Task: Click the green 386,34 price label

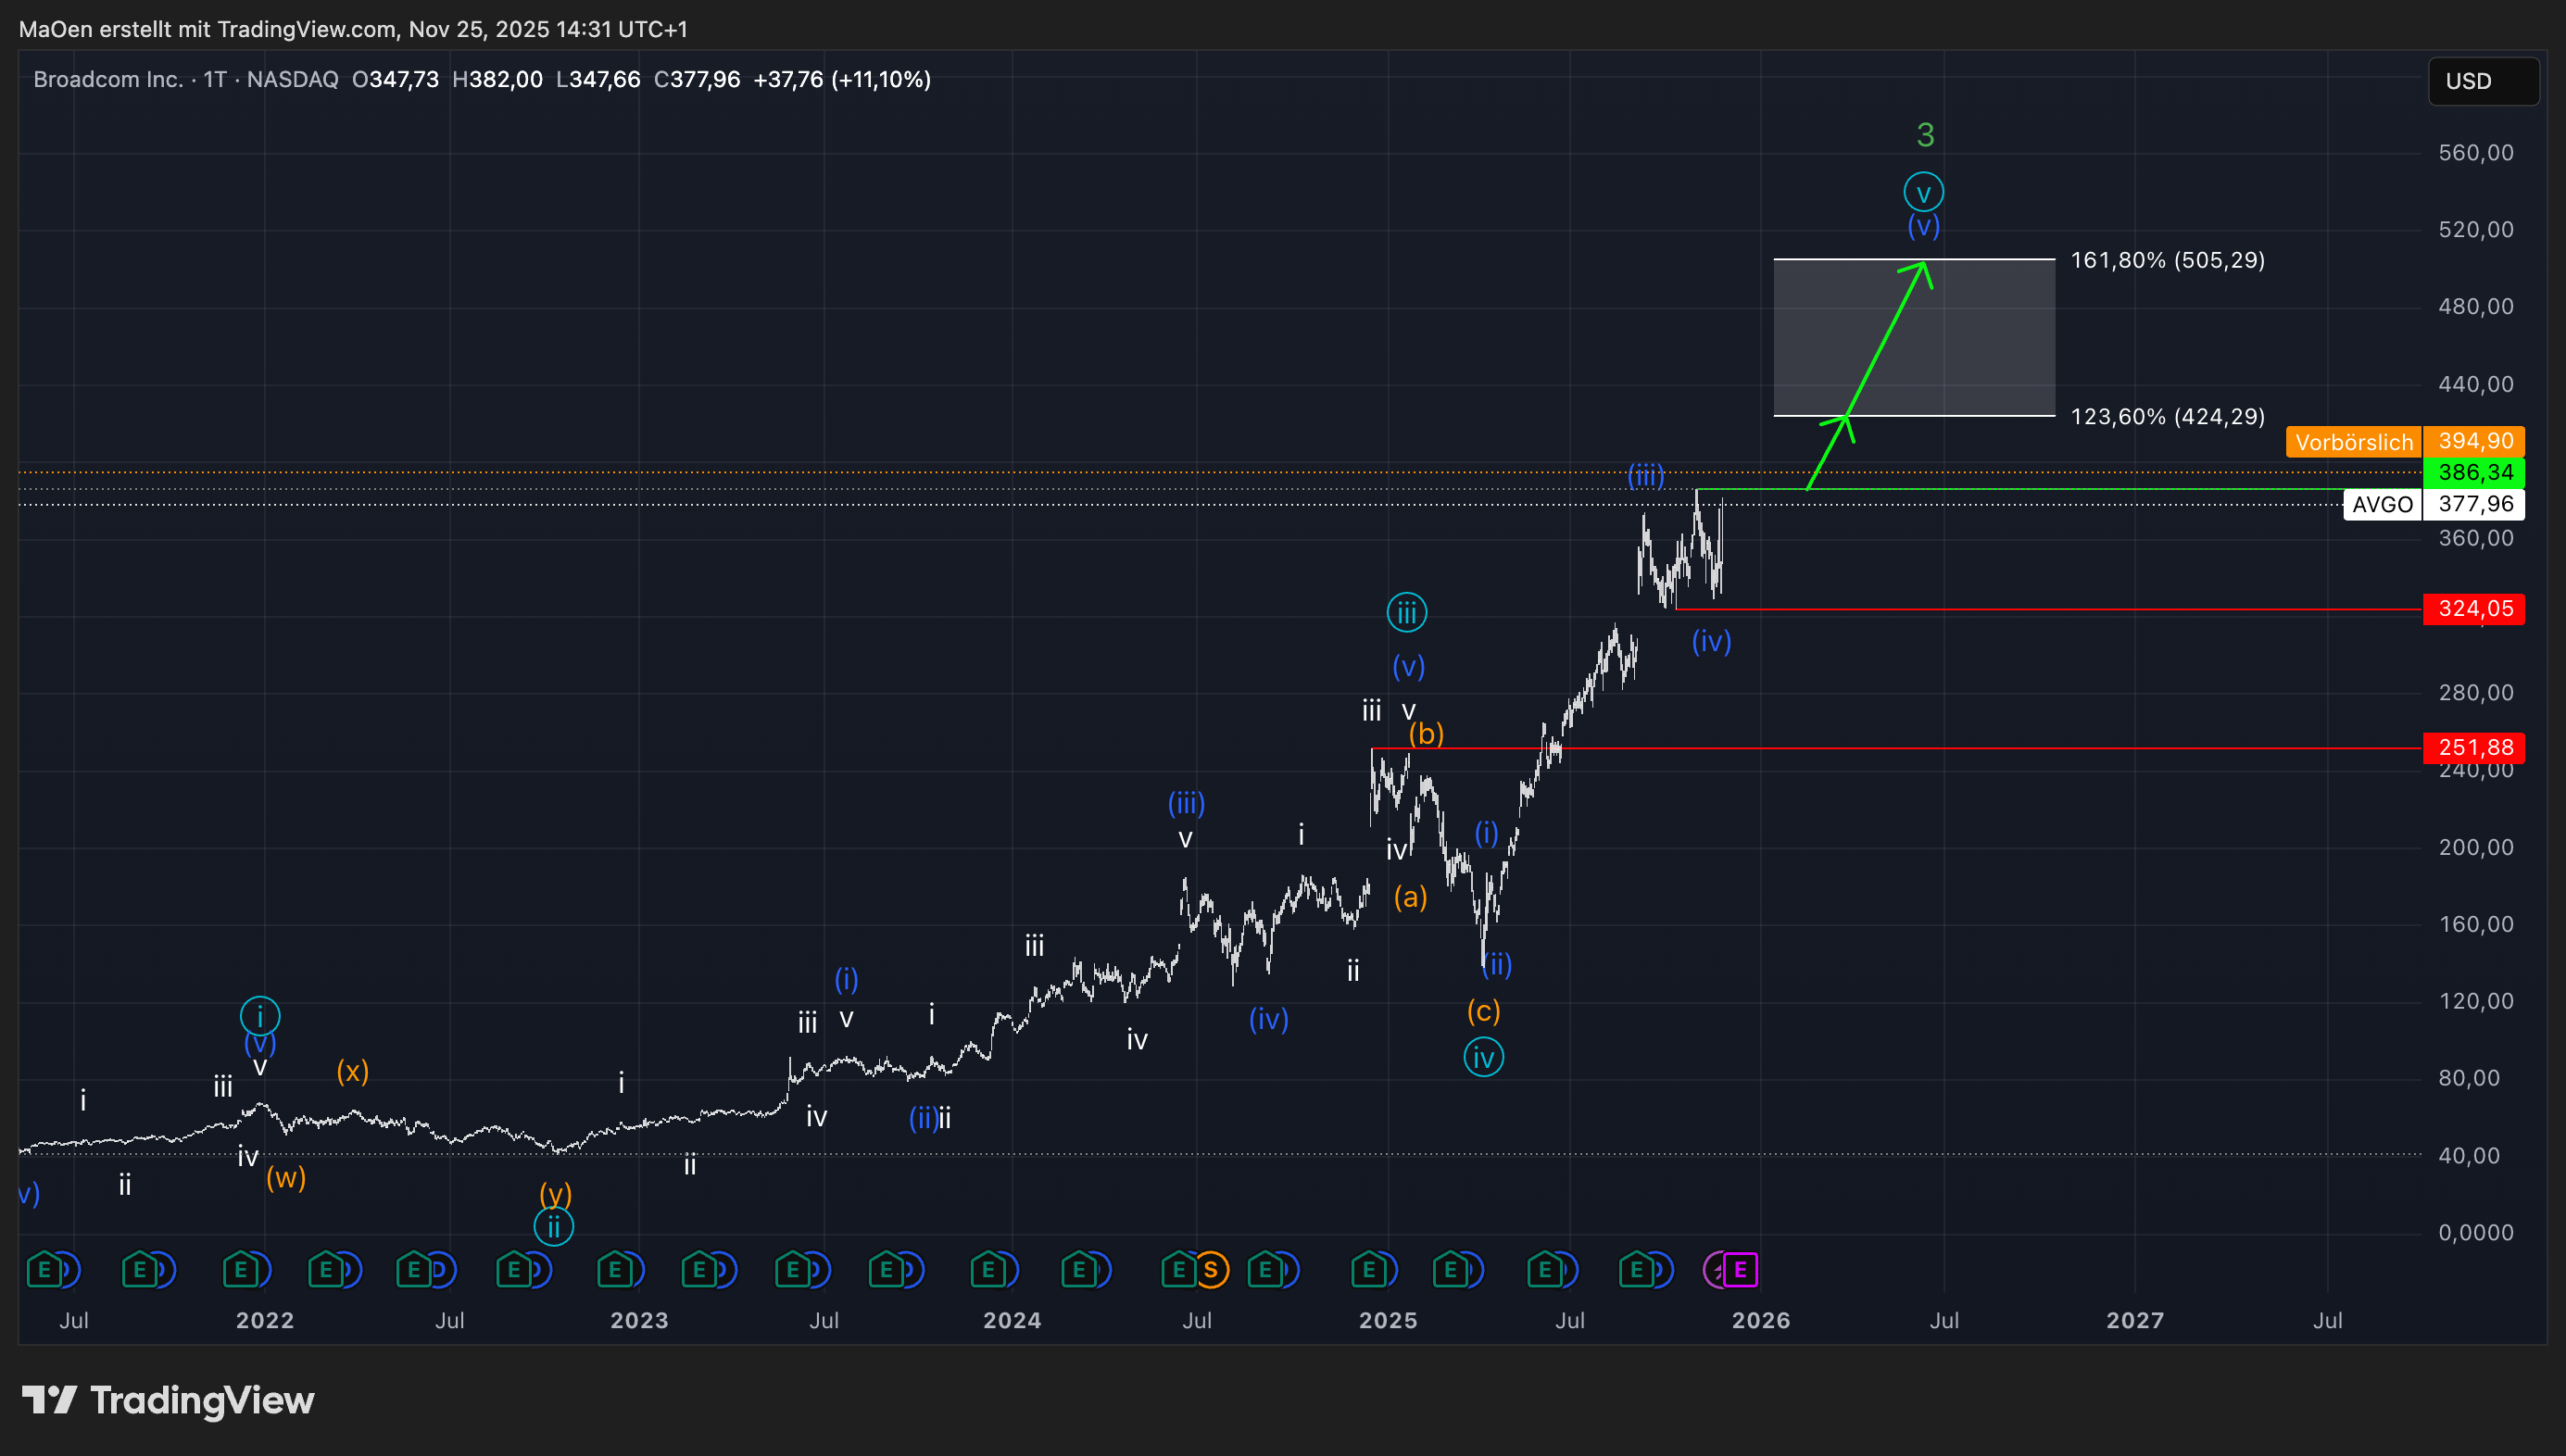Action: tap(2474, 472)
